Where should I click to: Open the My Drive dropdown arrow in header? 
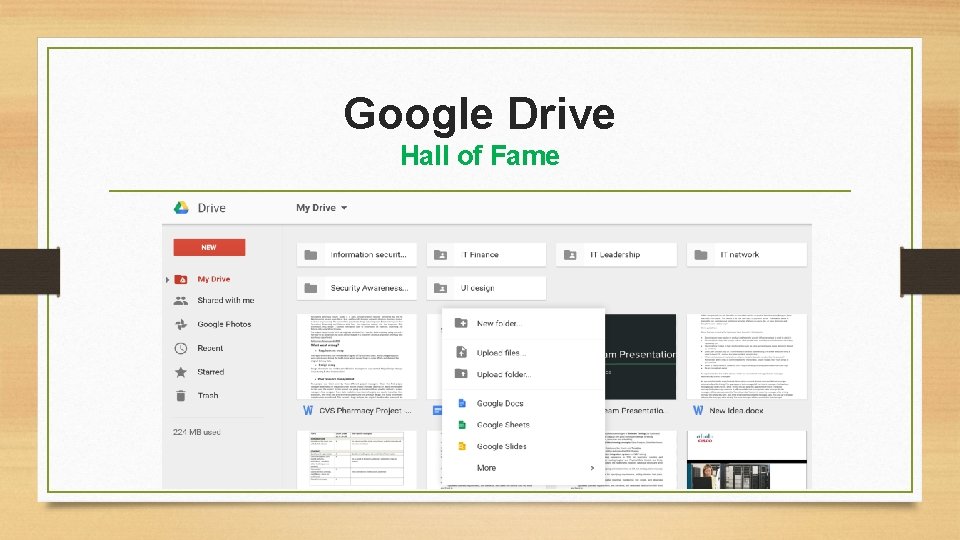point(344,208)
